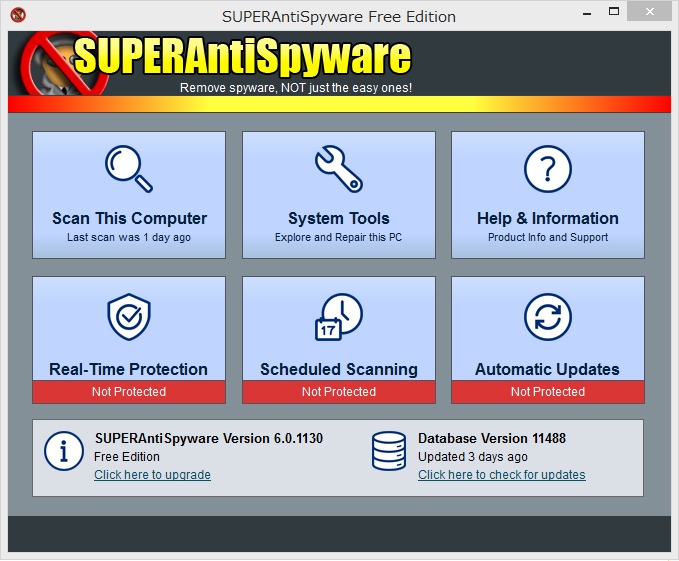
Task: Click the info circle icon
Action: (x=64, y=451)
